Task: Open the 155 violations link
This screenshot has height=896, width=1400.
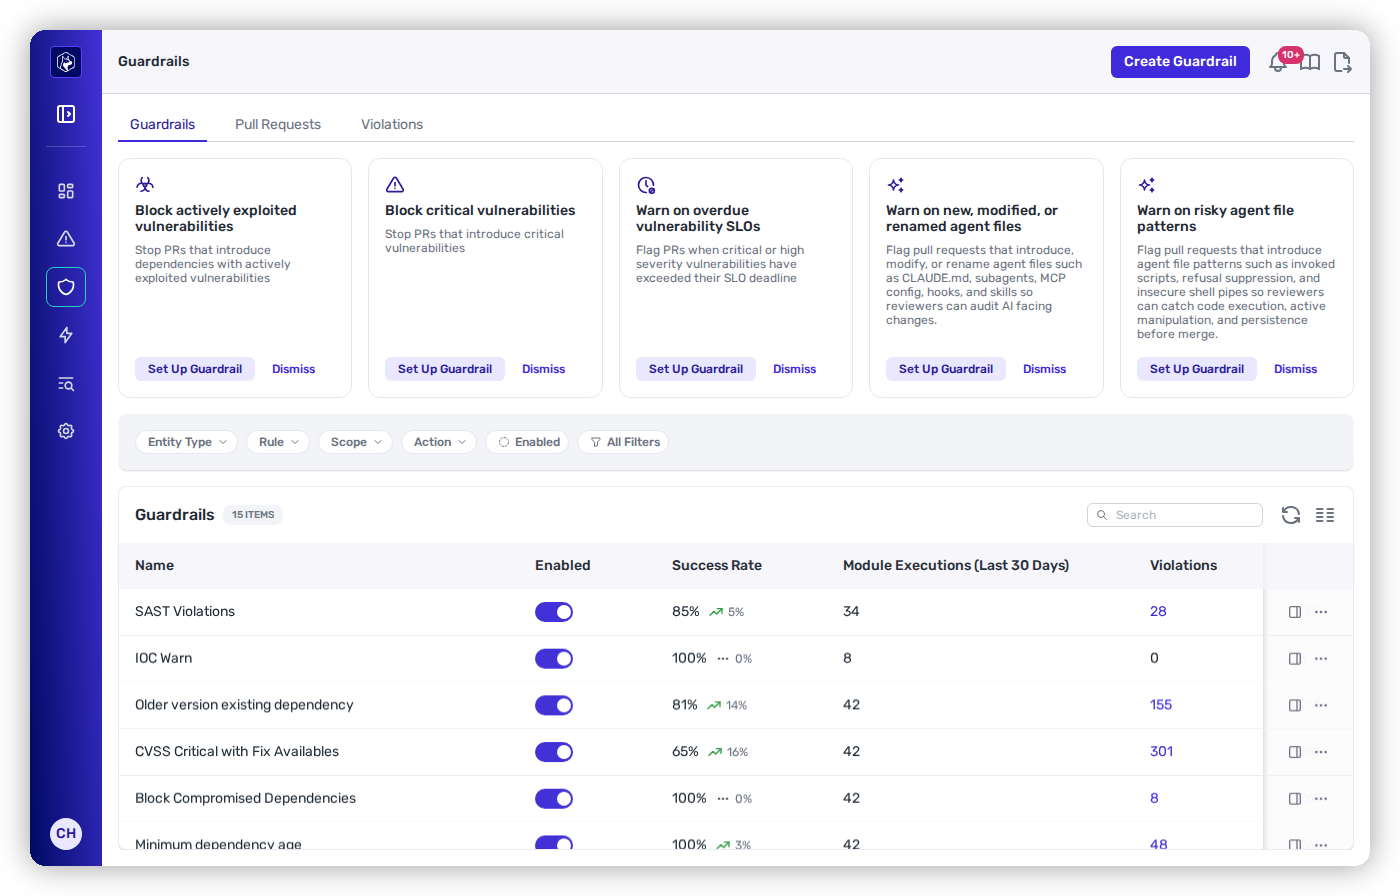Action: pyautogui.click(x=1161, y=705)
